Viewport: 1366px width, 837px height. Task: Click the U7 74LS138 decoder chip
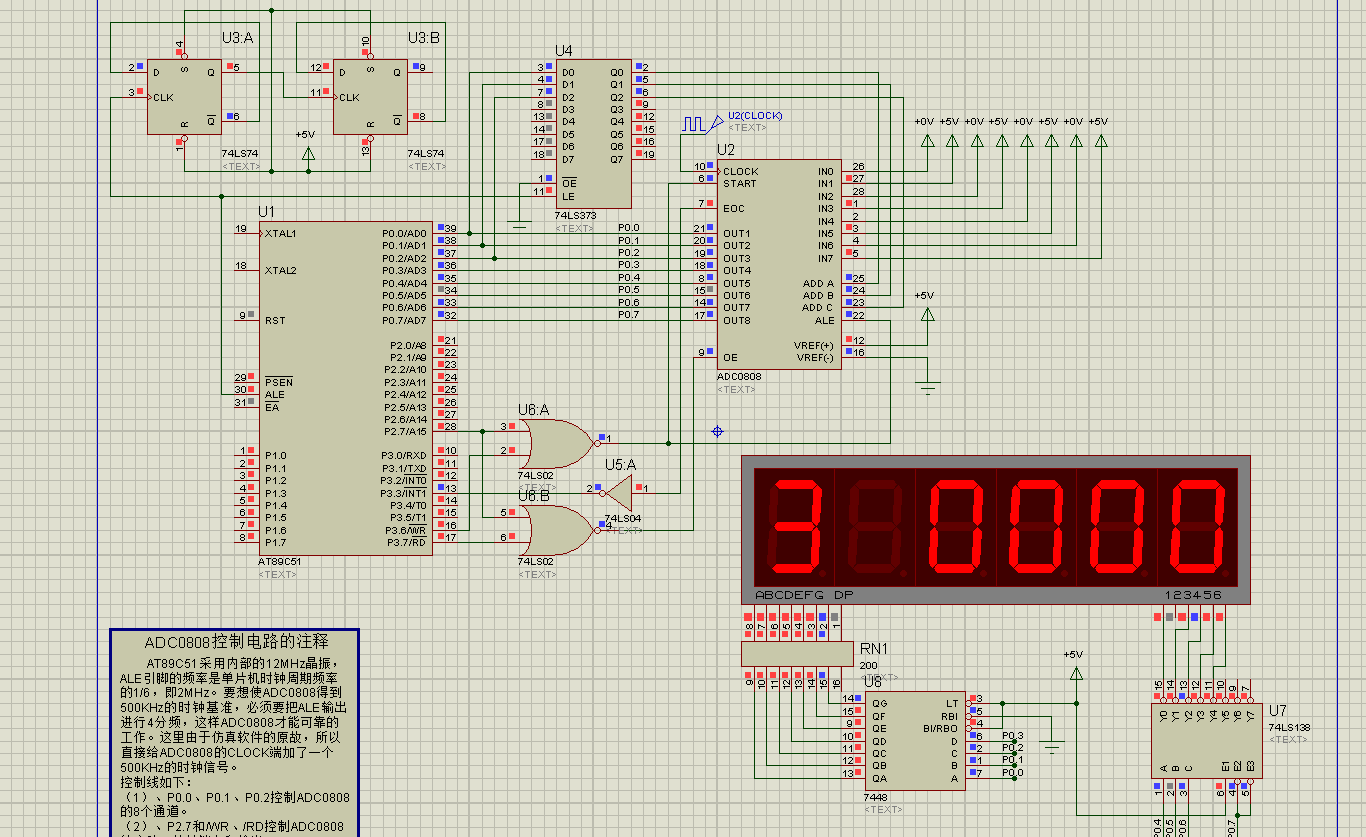coord(1206,741)
